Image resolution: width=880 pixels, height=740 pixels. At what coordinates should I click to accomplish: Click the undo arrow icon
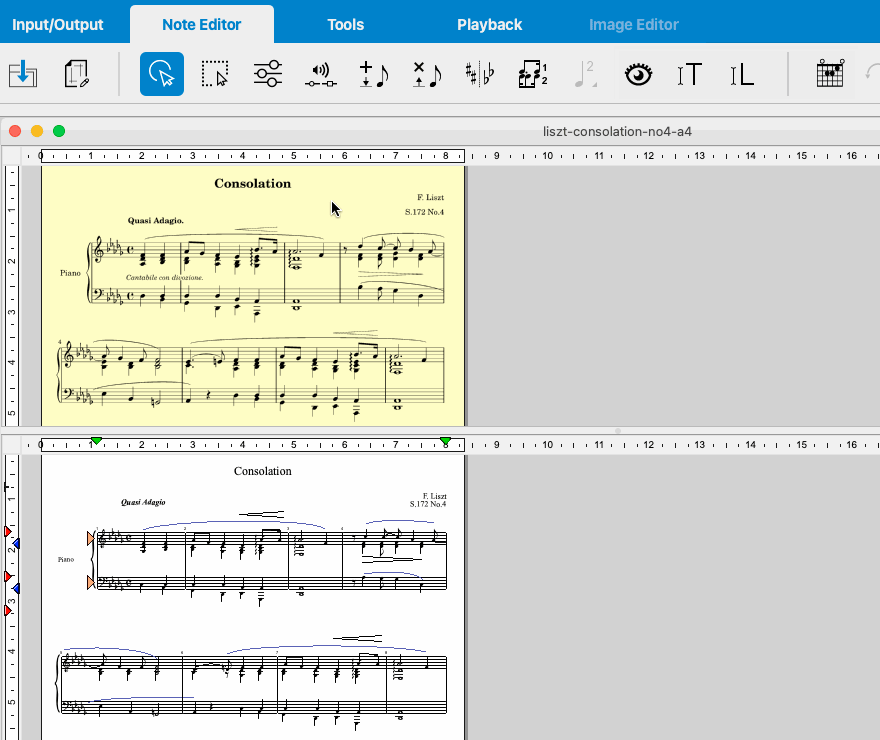(x=873, y=73)
